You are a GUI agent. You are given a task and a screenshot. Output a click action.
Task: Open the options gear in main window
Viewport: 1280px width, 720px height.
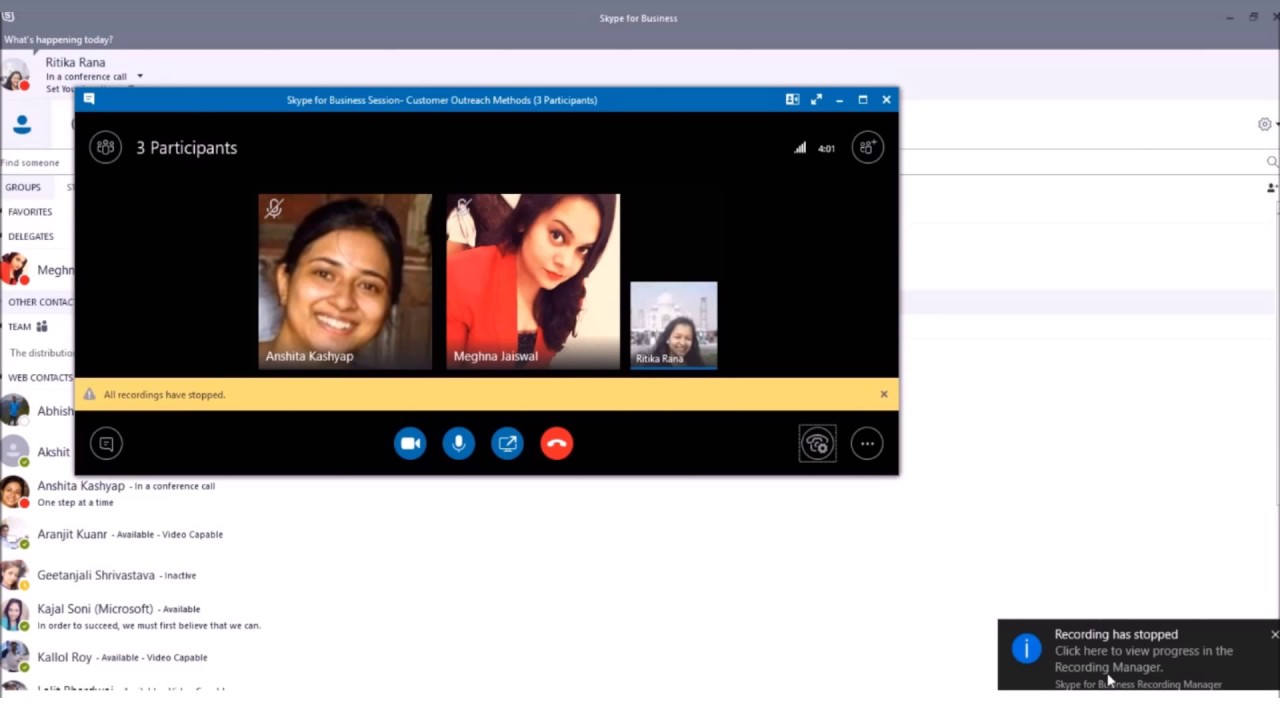point(1265,124)
